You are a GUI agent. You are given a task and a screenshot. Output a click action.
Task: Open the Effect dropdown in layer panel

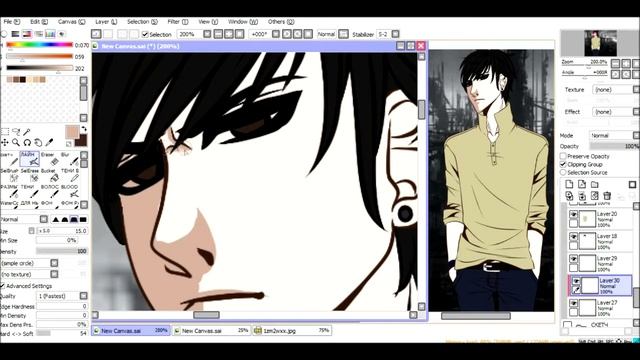coord(616,111)
